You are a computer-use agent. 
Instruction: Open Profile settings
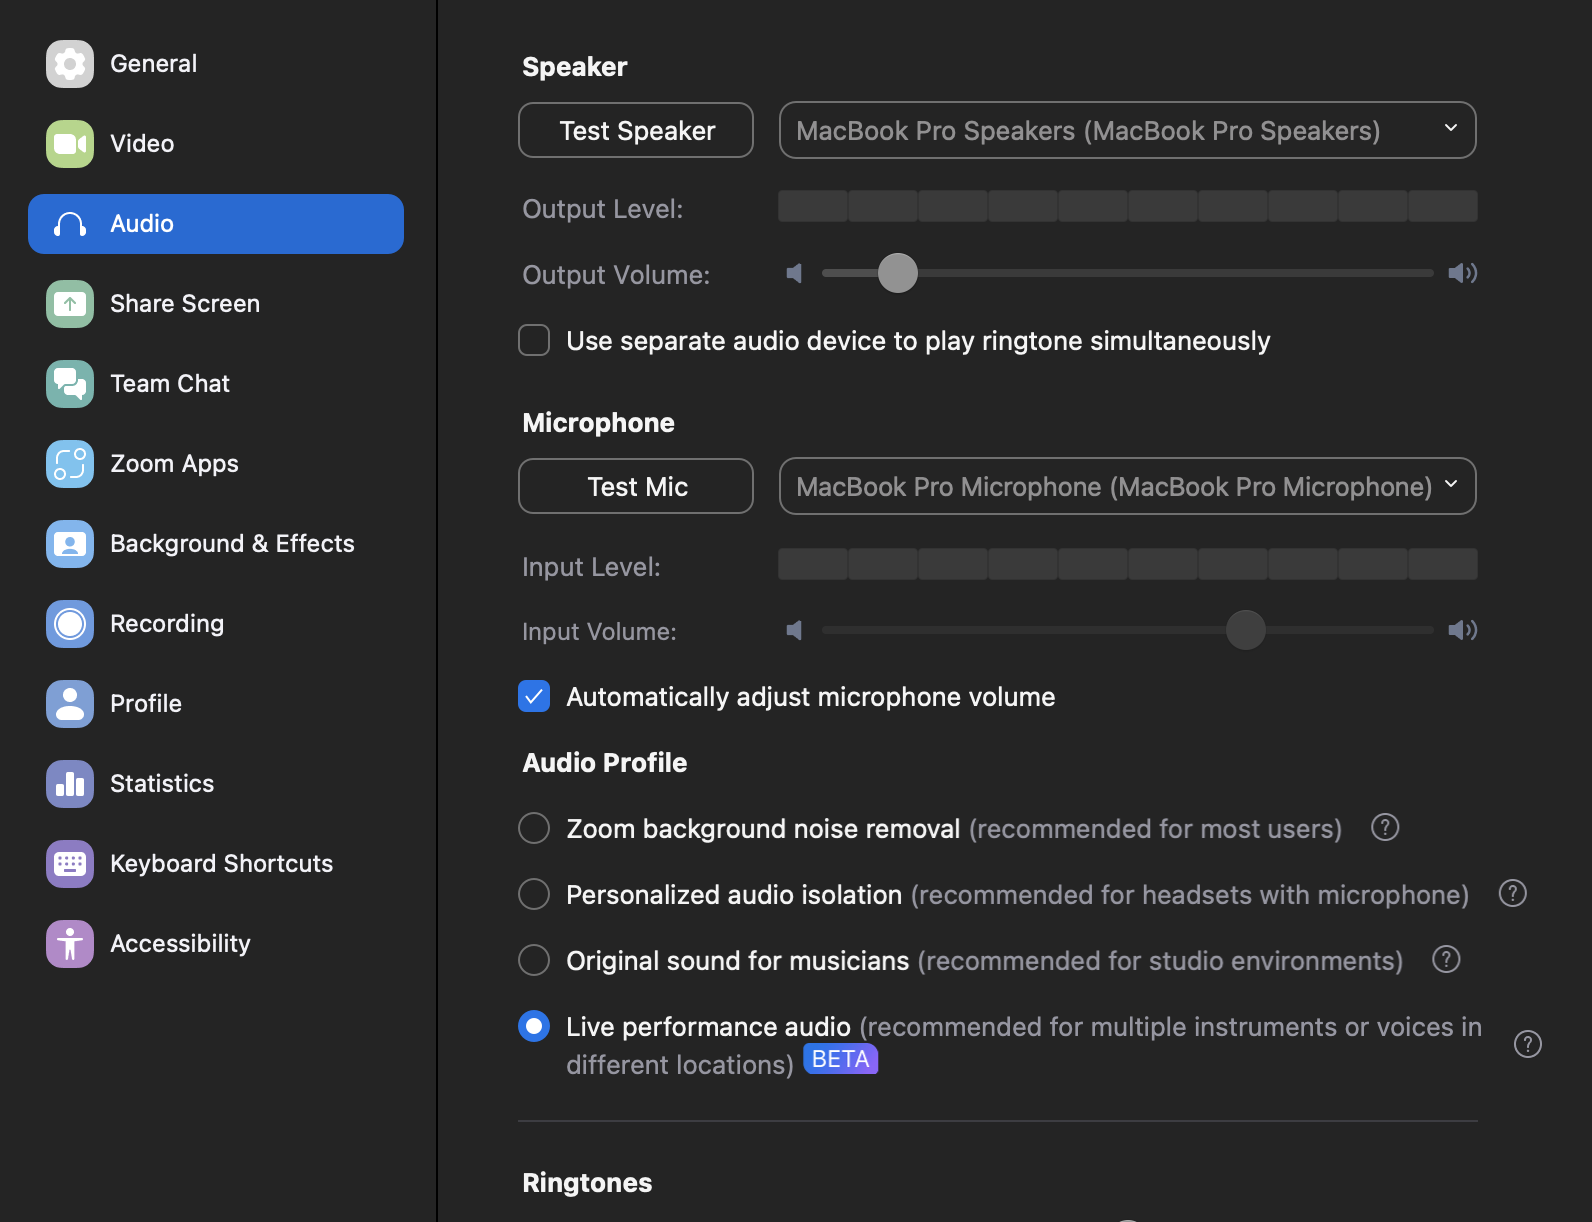(216, 704)
